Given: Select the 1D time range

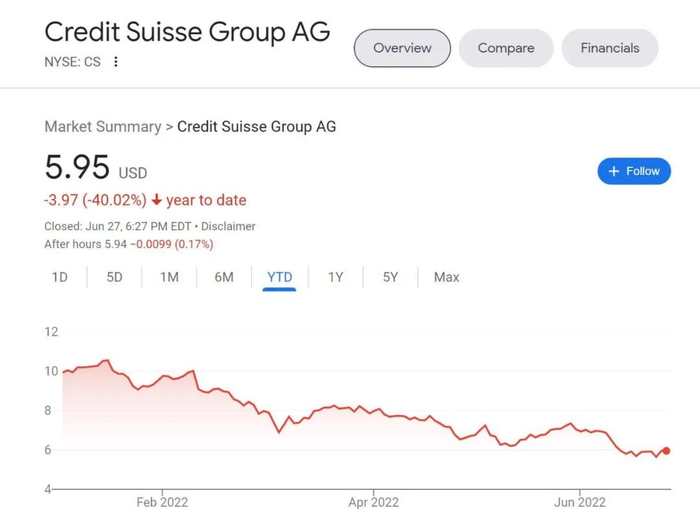Looking at the screenshot, I should 60,277.
